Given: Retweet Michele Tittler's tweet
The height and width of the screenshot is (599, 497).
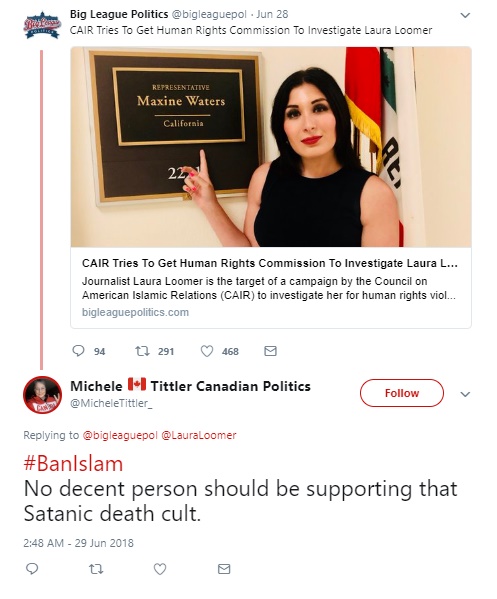Looking at the screenshot, I should (x=96, y=569).
